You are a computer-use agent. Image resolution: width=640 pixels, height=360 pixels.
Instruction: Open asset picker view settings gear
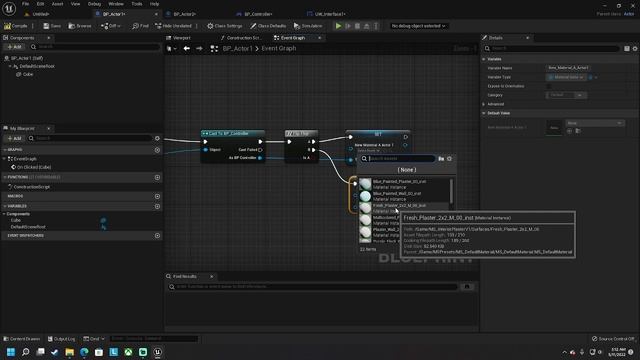[449, 158]
